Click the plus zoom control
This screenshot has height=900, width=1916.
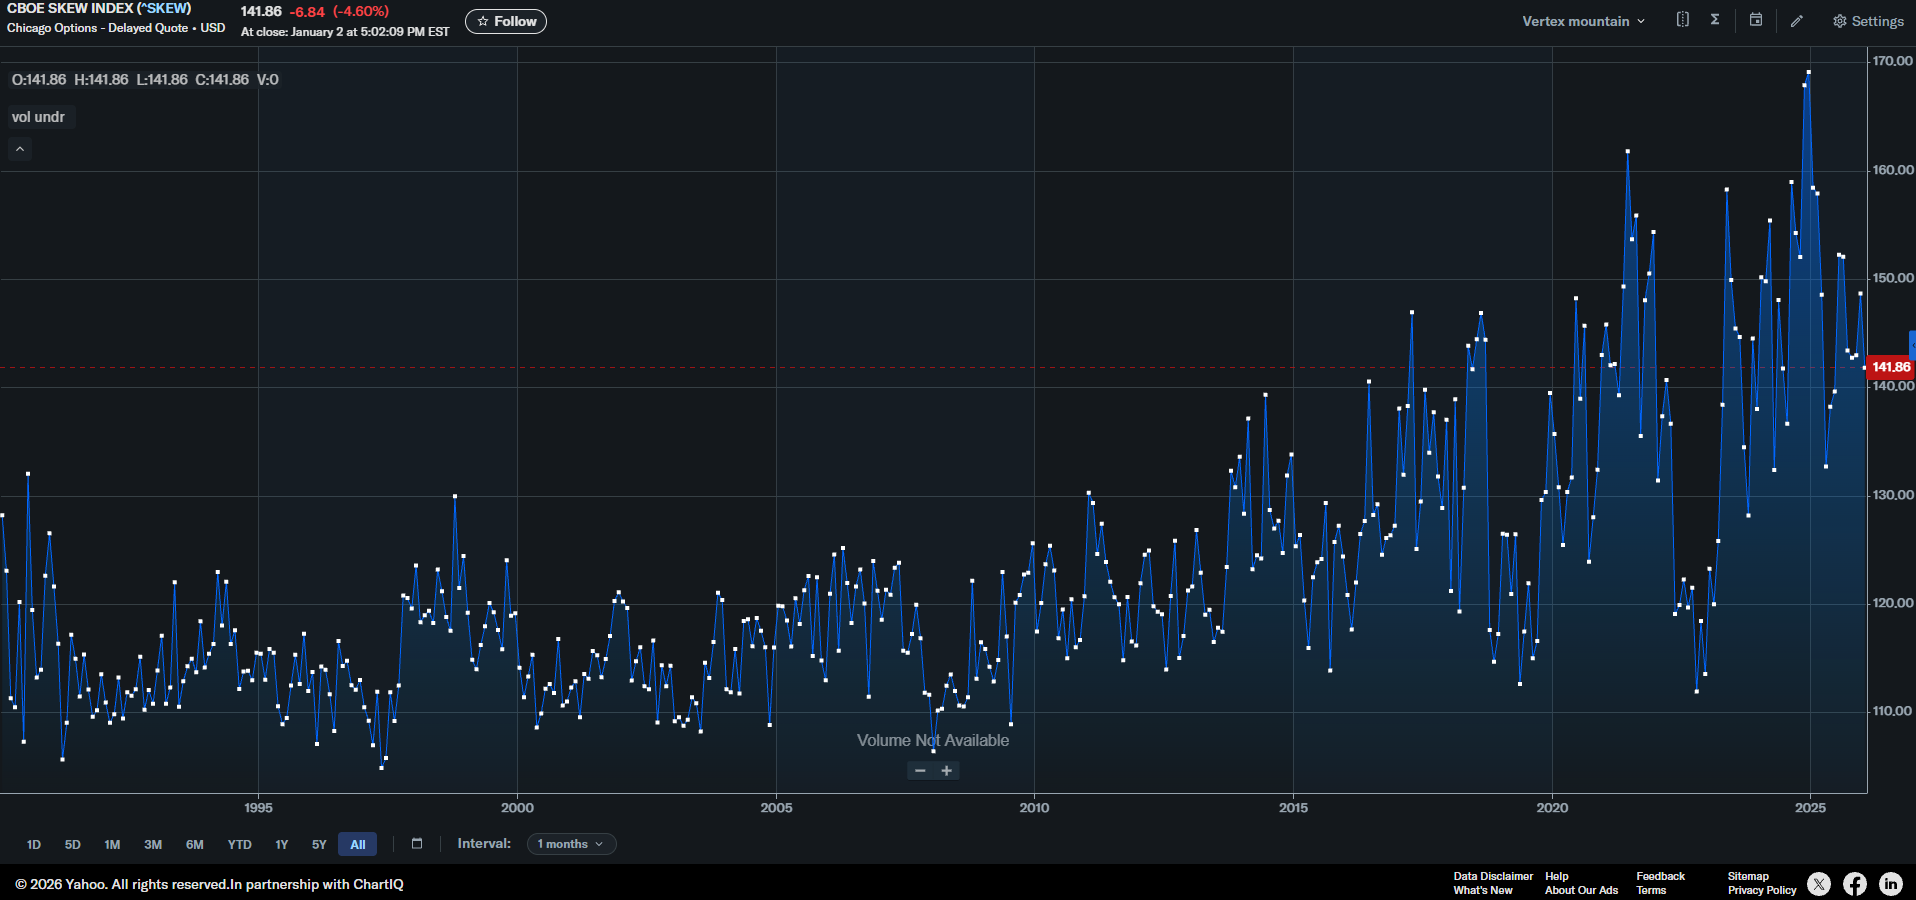[946, 771]
